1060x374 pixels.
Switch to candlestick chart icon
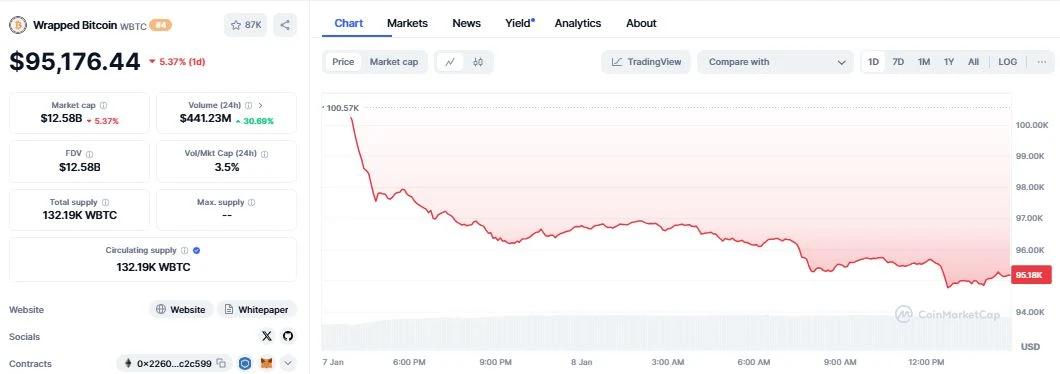tap(478, 62)
